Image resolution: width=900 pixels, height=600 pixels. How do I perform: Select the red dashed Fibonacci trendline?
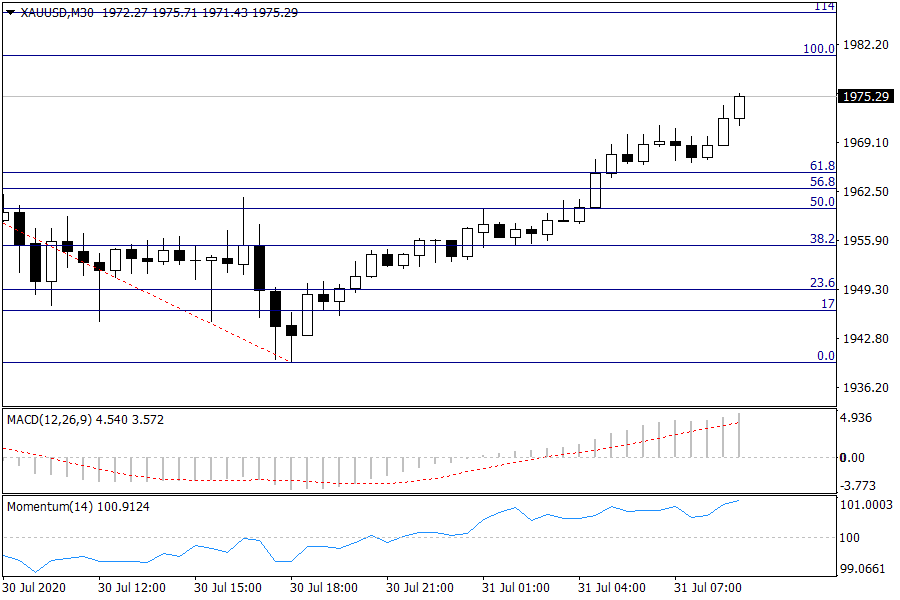(x=150, y=293)
